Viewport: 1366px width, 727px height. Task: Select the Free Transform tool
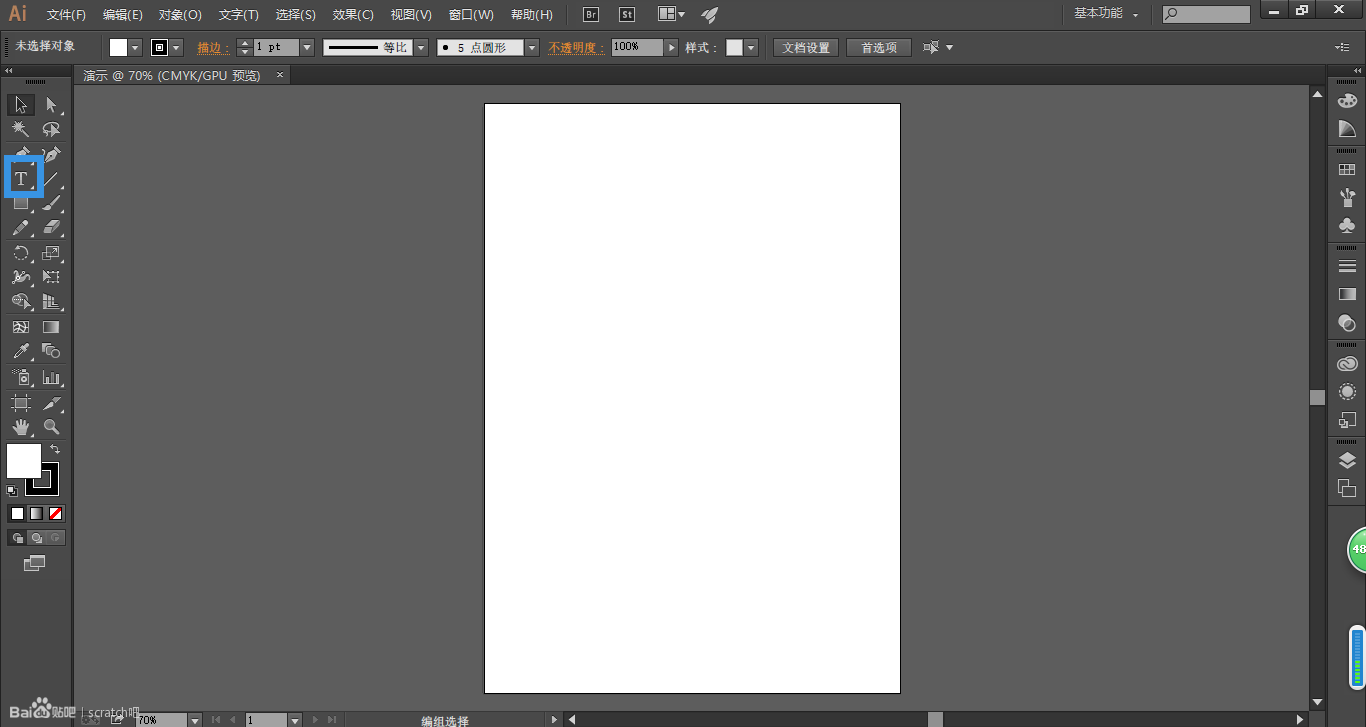pyautogui.click(x=51, y=277)
